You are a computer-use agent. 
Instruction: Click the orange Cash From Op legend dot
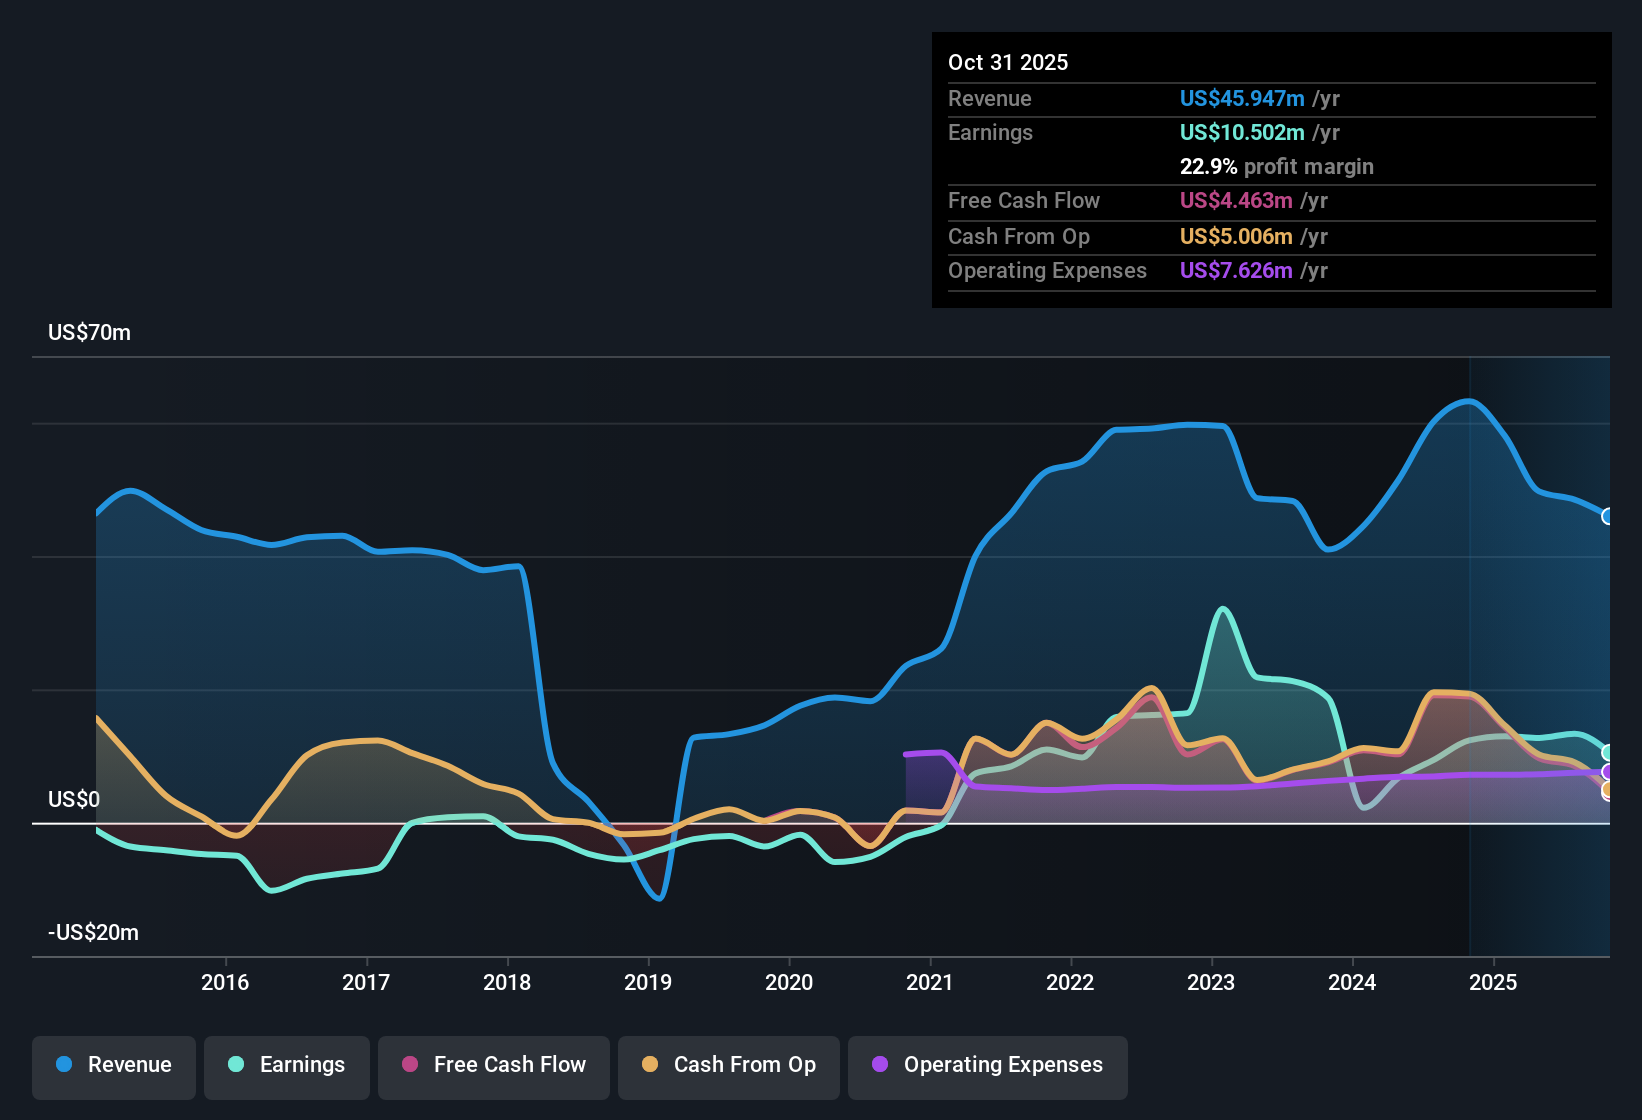[650, 1065]
